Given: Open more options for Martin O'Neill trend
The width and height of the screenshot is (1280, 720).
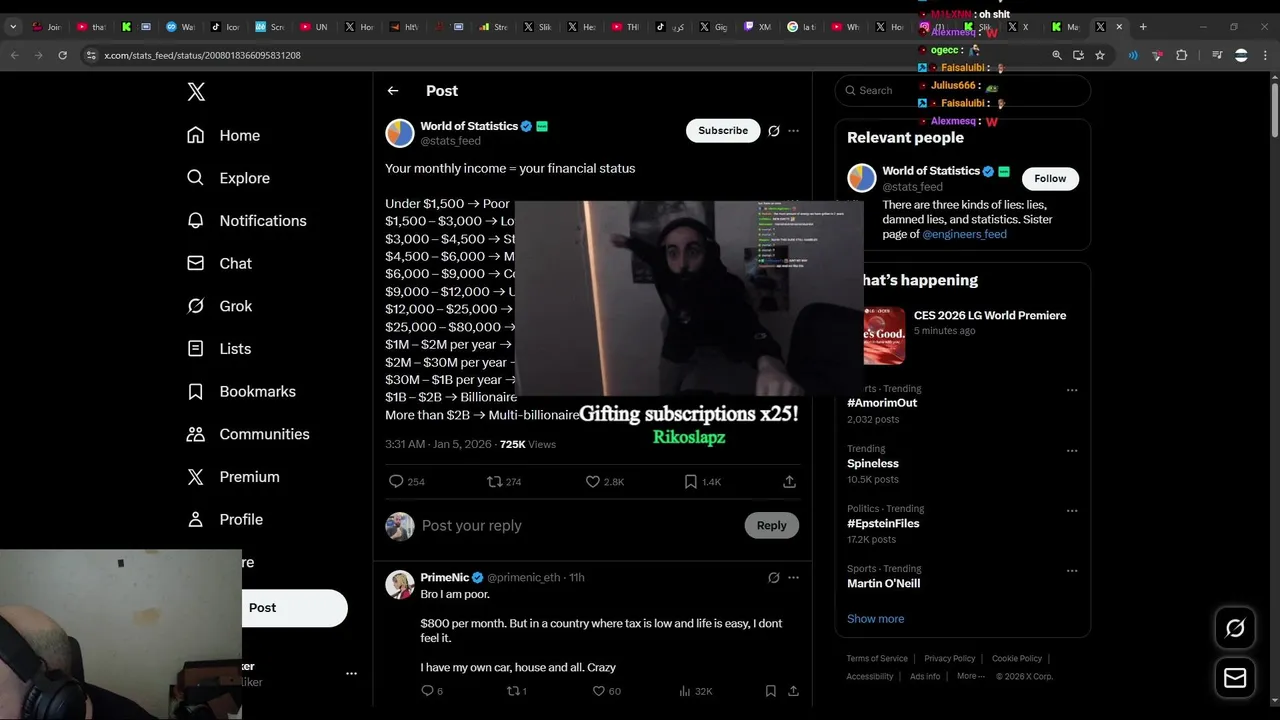Looking at the screenshot, I should 1072,571.
